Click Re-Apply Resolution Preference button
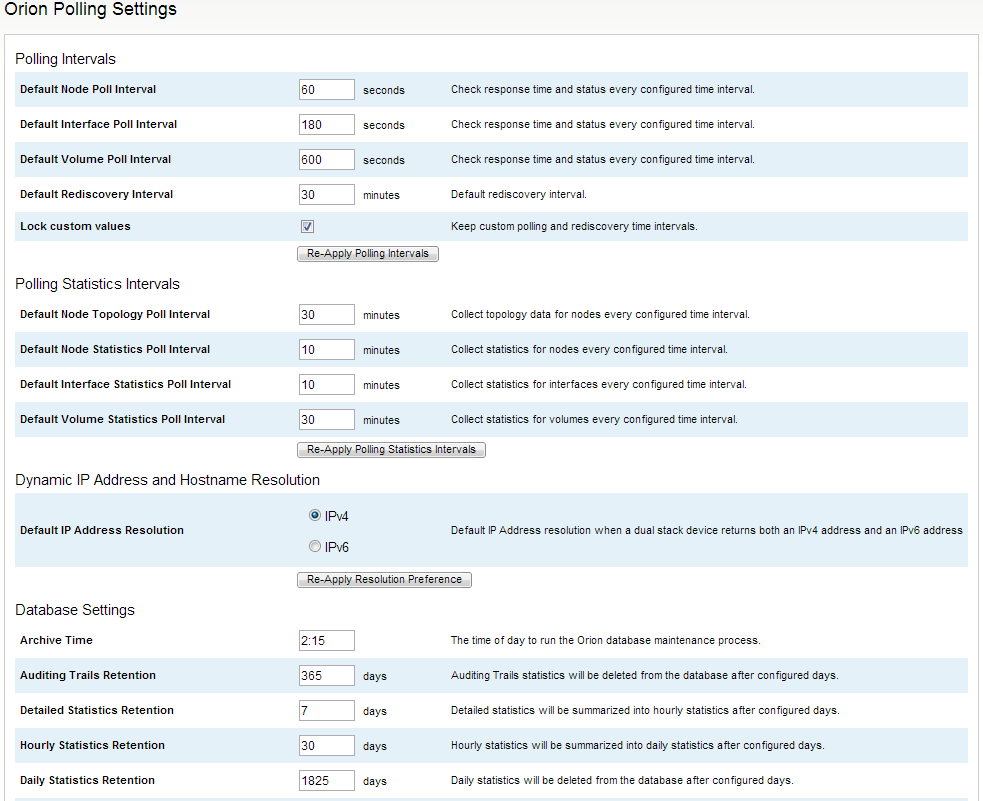Screen dimensions: 983x801 point(384,580)
